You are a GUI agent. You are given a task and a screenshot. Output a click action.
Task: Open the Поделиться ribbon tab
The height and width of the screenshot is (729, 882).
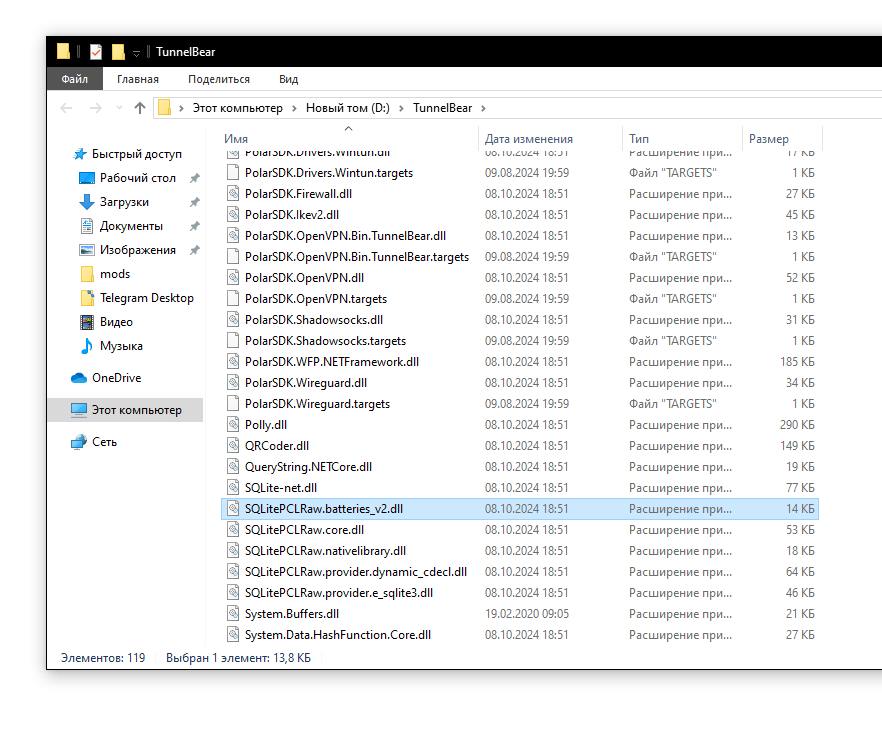tap(219, 79)
